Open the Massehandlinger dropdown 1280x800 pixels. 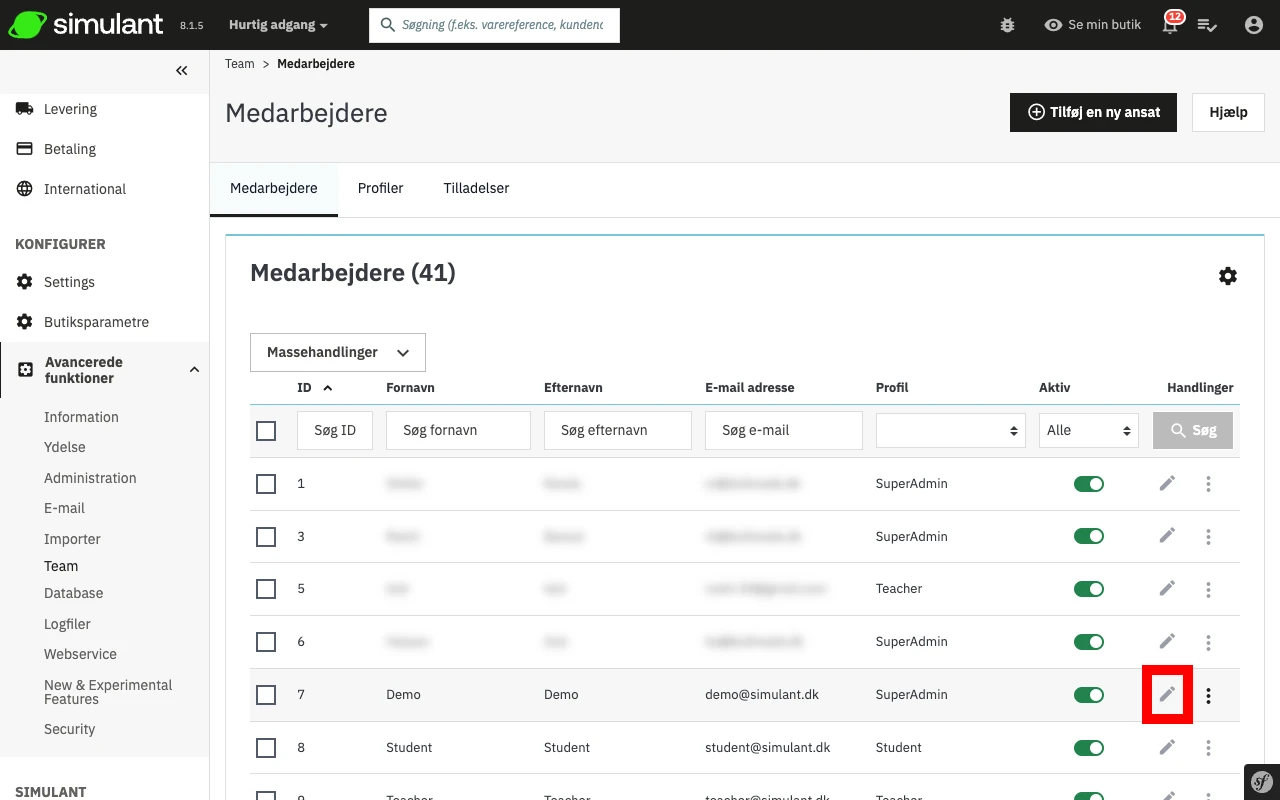pos(338,352)
